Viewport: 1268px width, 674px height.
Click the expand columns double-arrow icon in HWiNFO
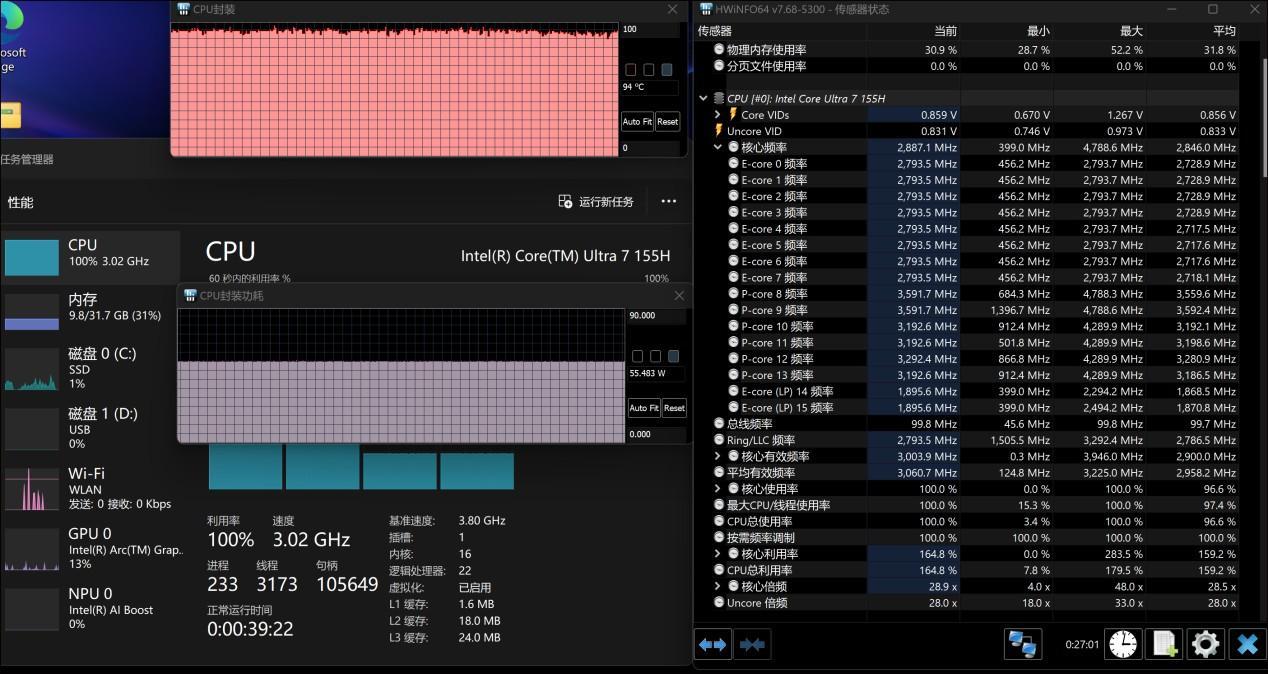[712, 645]
